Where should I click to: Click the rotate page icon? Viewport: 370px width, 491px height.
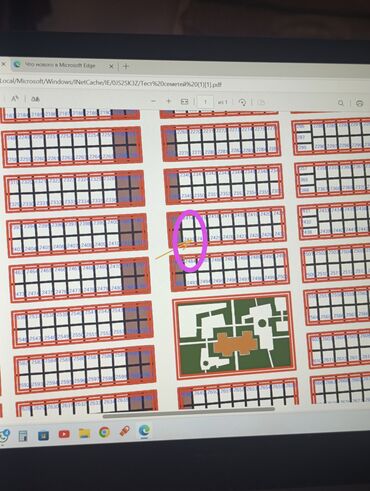(x=243, y=102)
